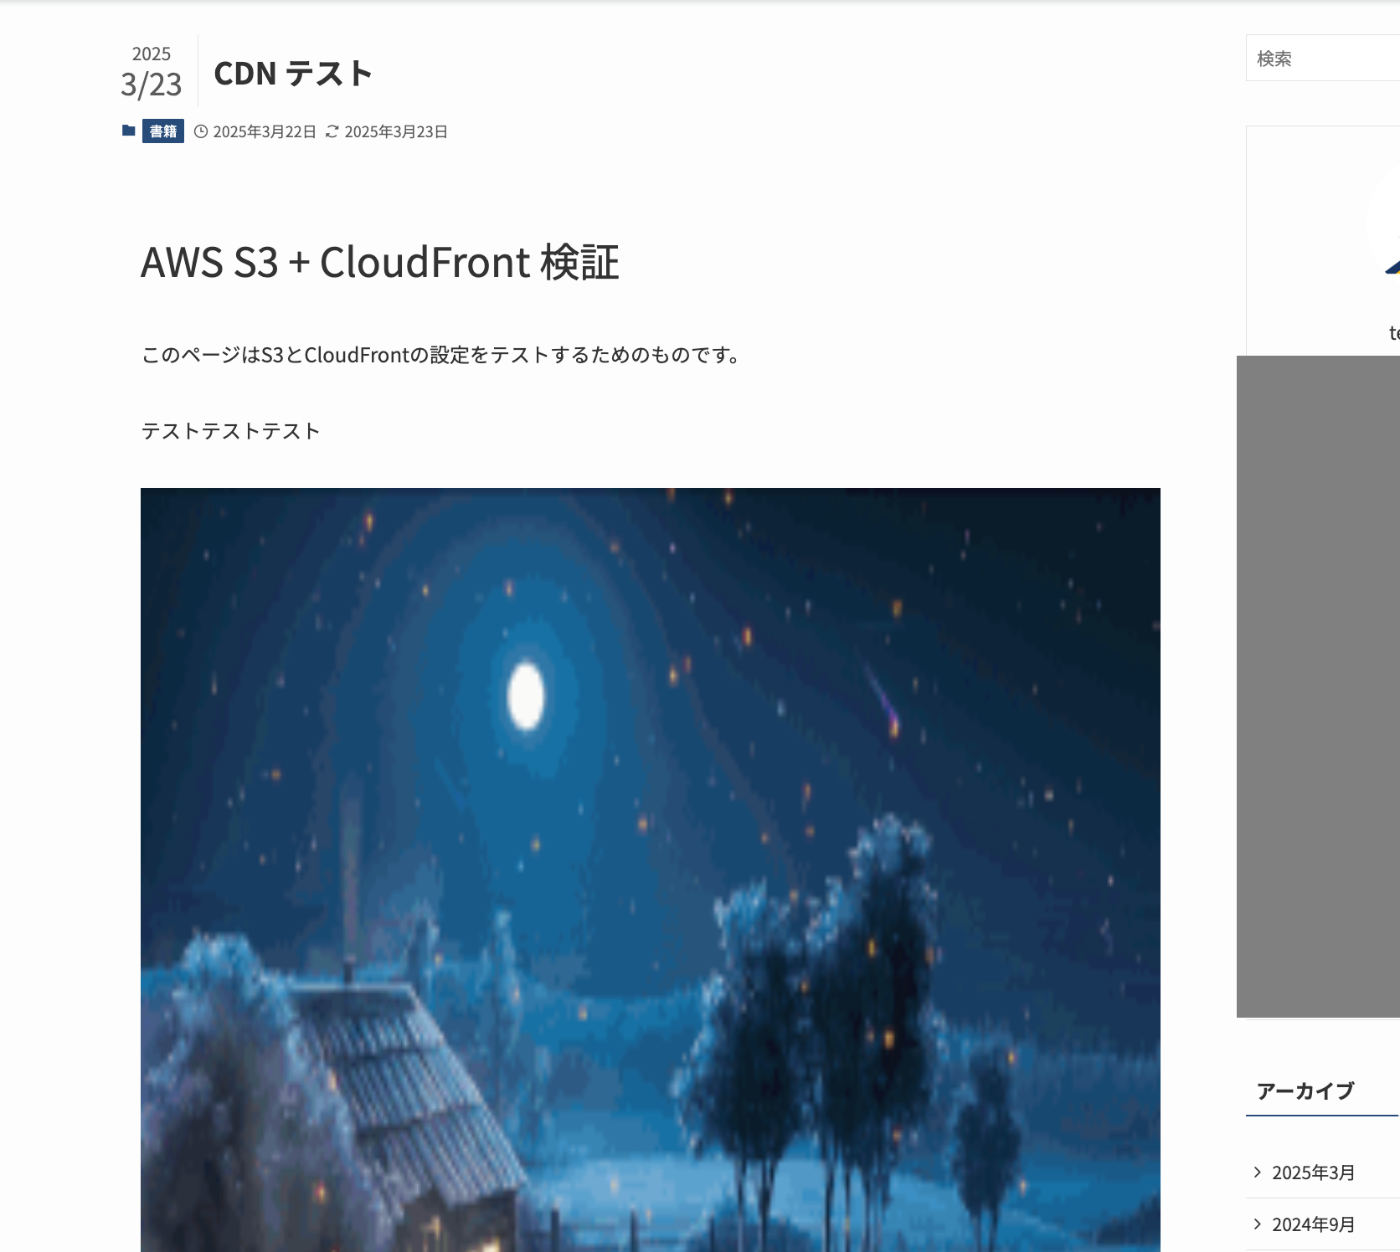The height and width of the screenshot is (1252, 1400).
Task: Click the chevron beside 2025年3月
Action: 1257,1172
